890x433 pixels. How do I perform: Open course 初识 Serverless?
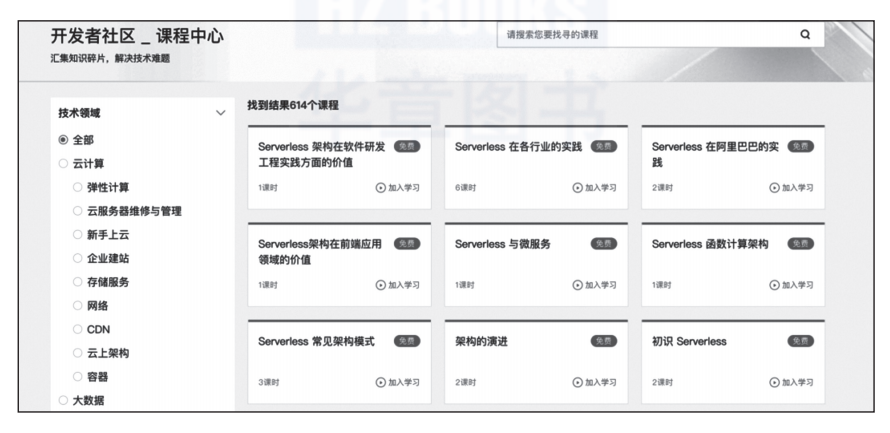point(689,341)
